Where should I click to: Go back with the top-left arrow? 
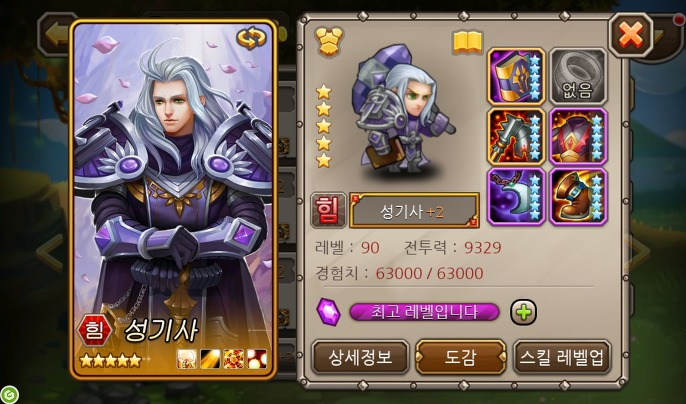tap(55, 35)
